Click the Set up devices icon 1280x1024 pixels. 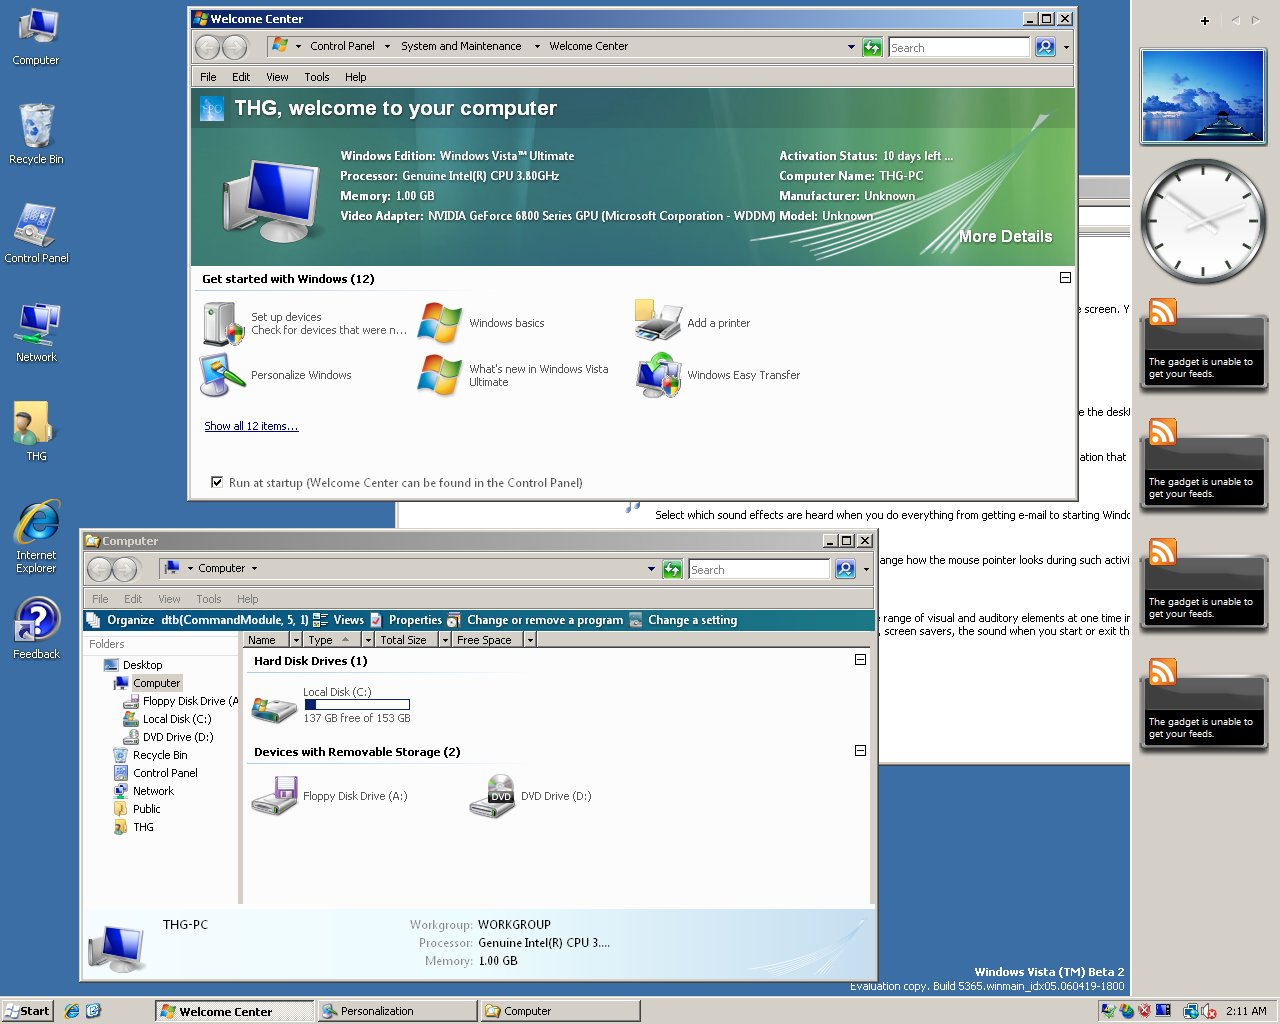(222, 324)
